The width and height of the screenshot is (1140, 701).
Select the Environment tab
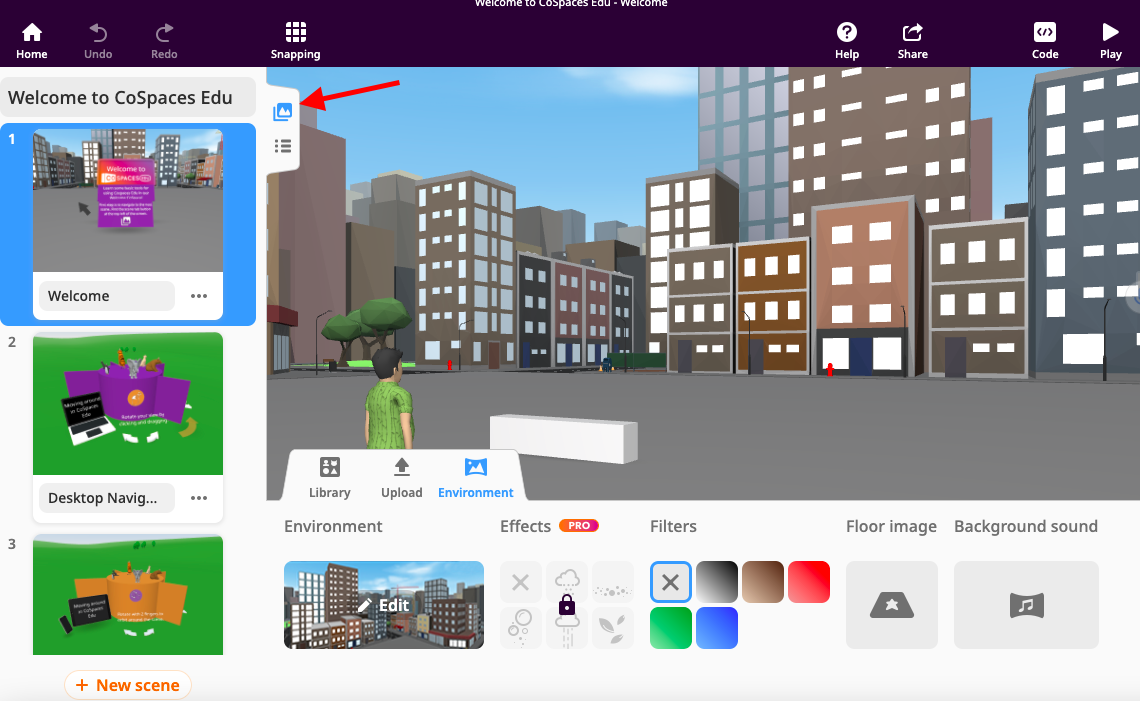tap(475, 478)
